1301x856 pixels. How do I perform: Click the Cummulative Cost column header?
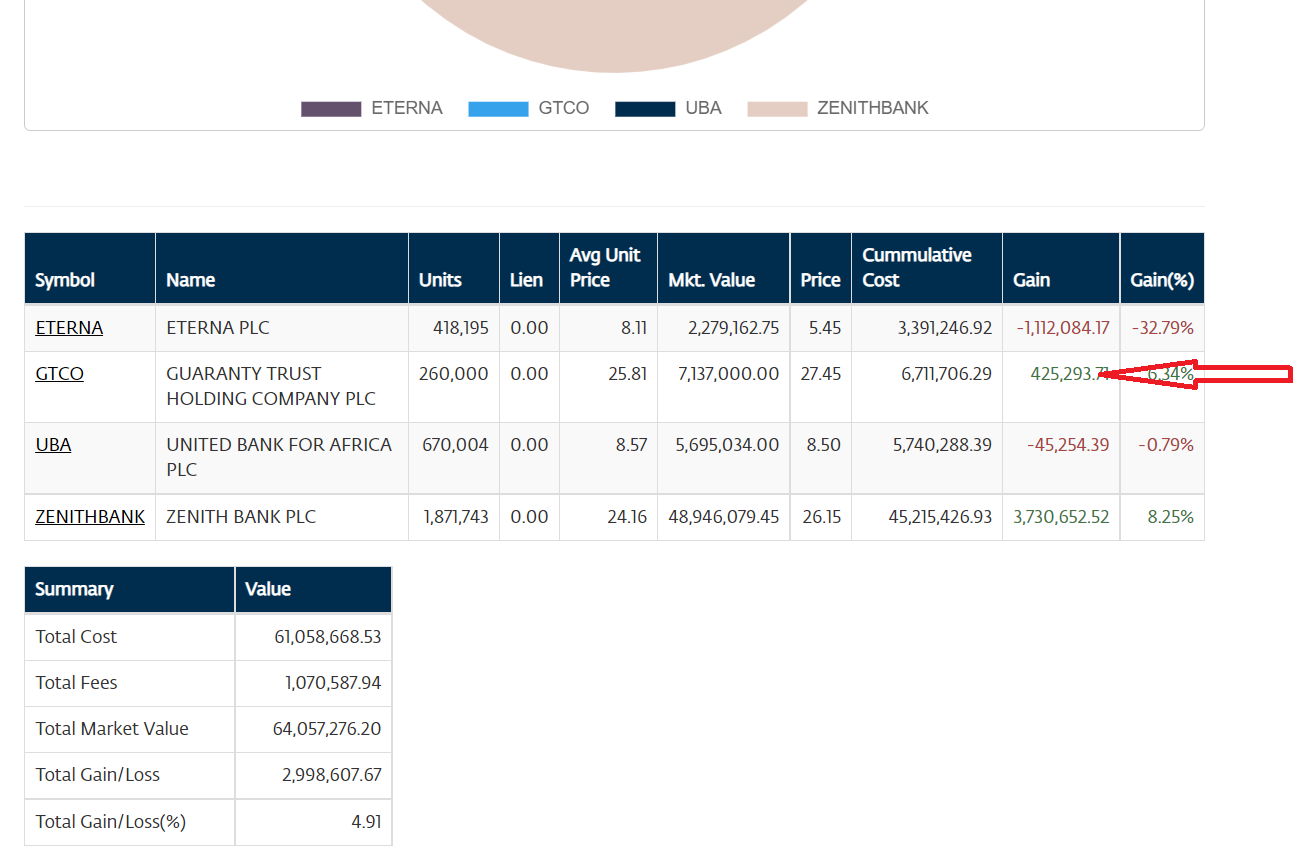[927, 268]
